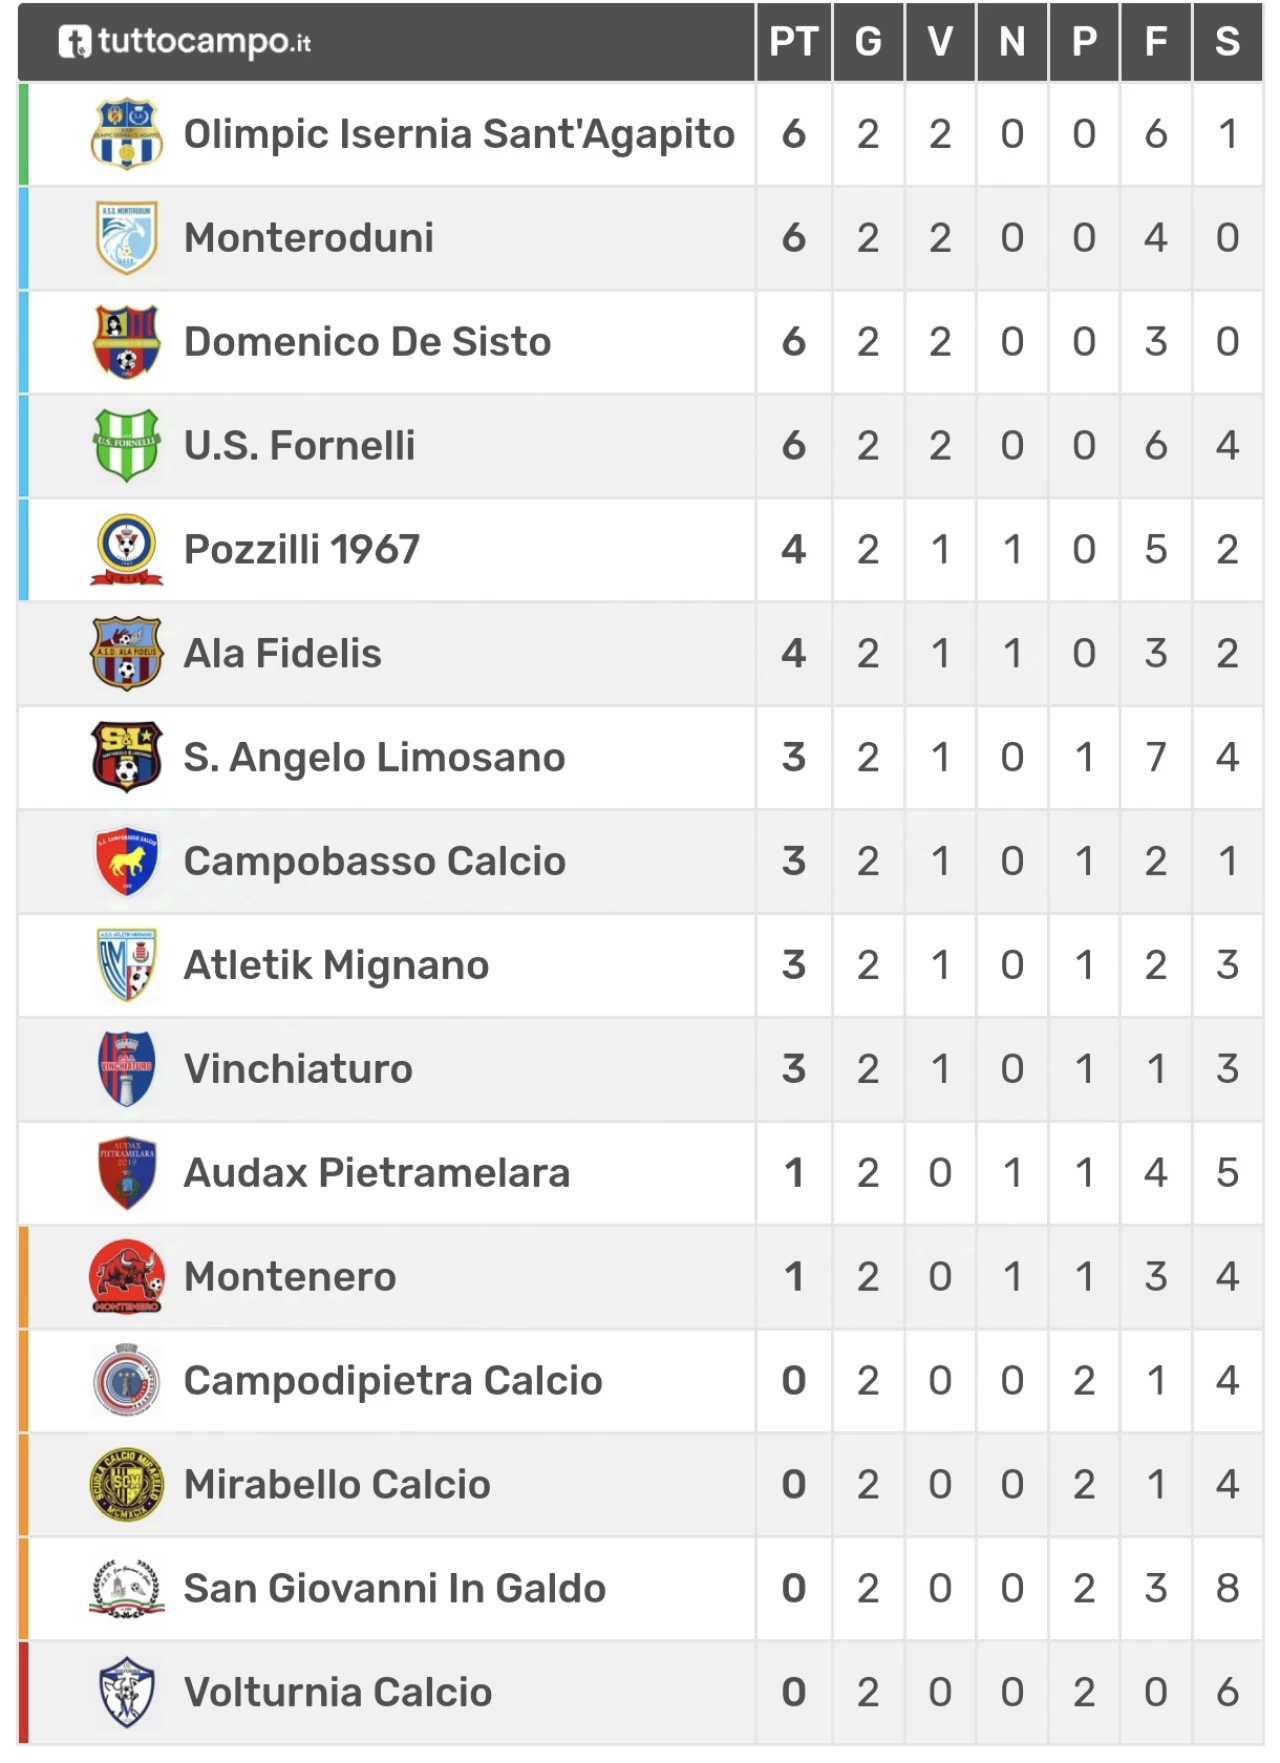Open the Domenico De Sisto team link
Image resolution: width=1280 pixels, height=1763 pixels.
[x=367, y=342]
